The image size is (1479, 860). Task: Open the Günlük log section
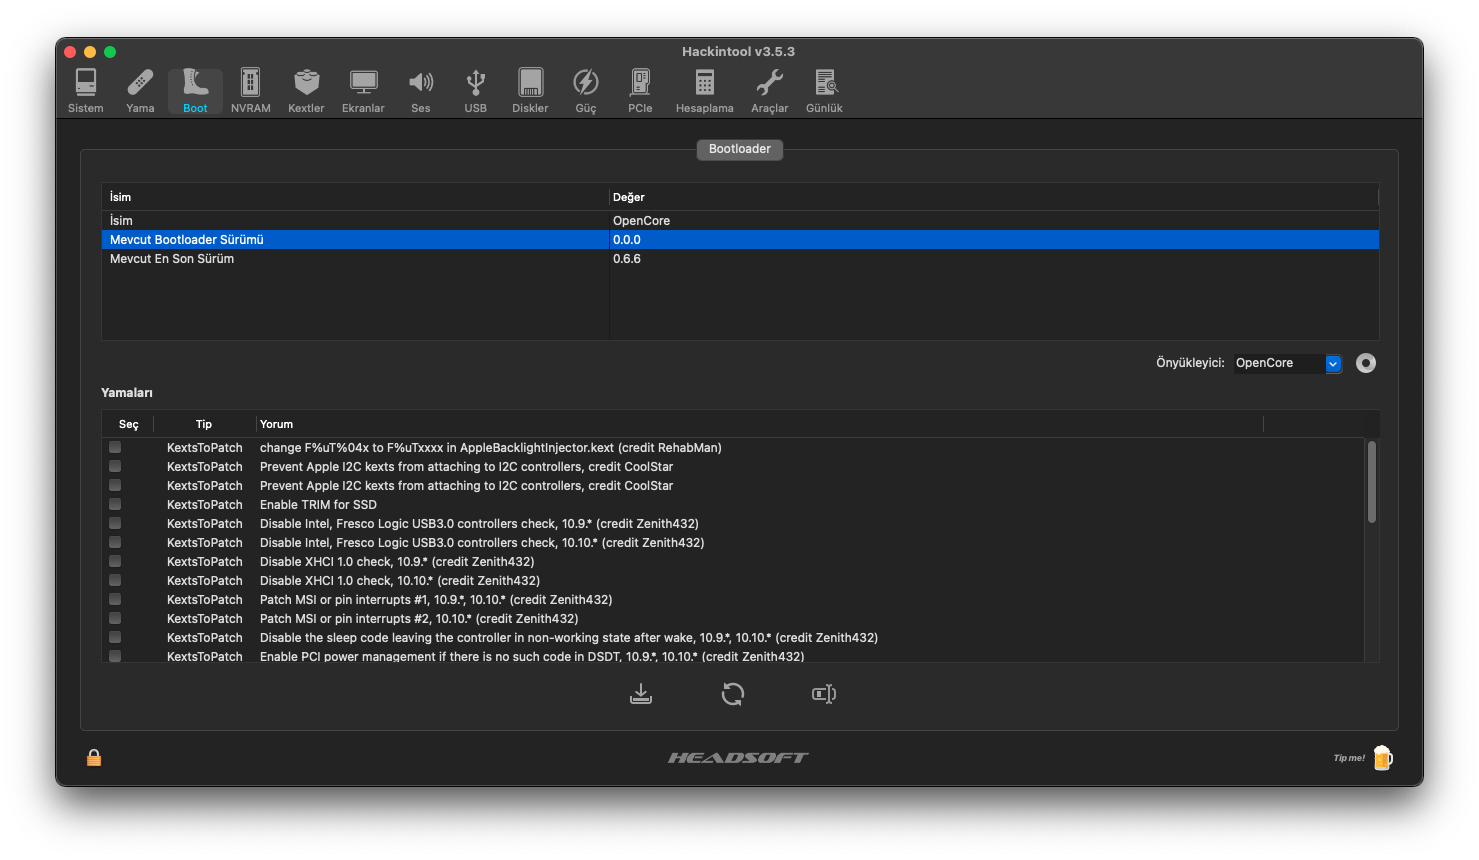[825, 91]
